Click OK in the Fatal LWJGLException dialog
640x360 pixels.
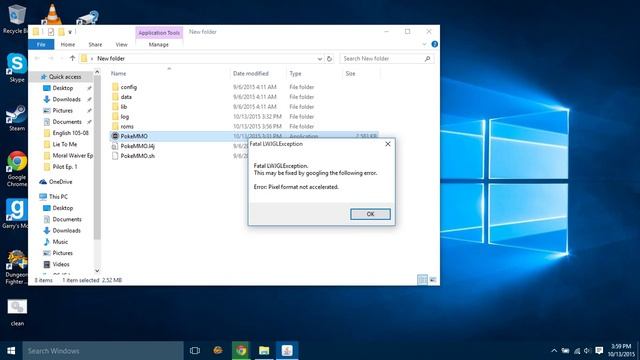coord(370,214)
